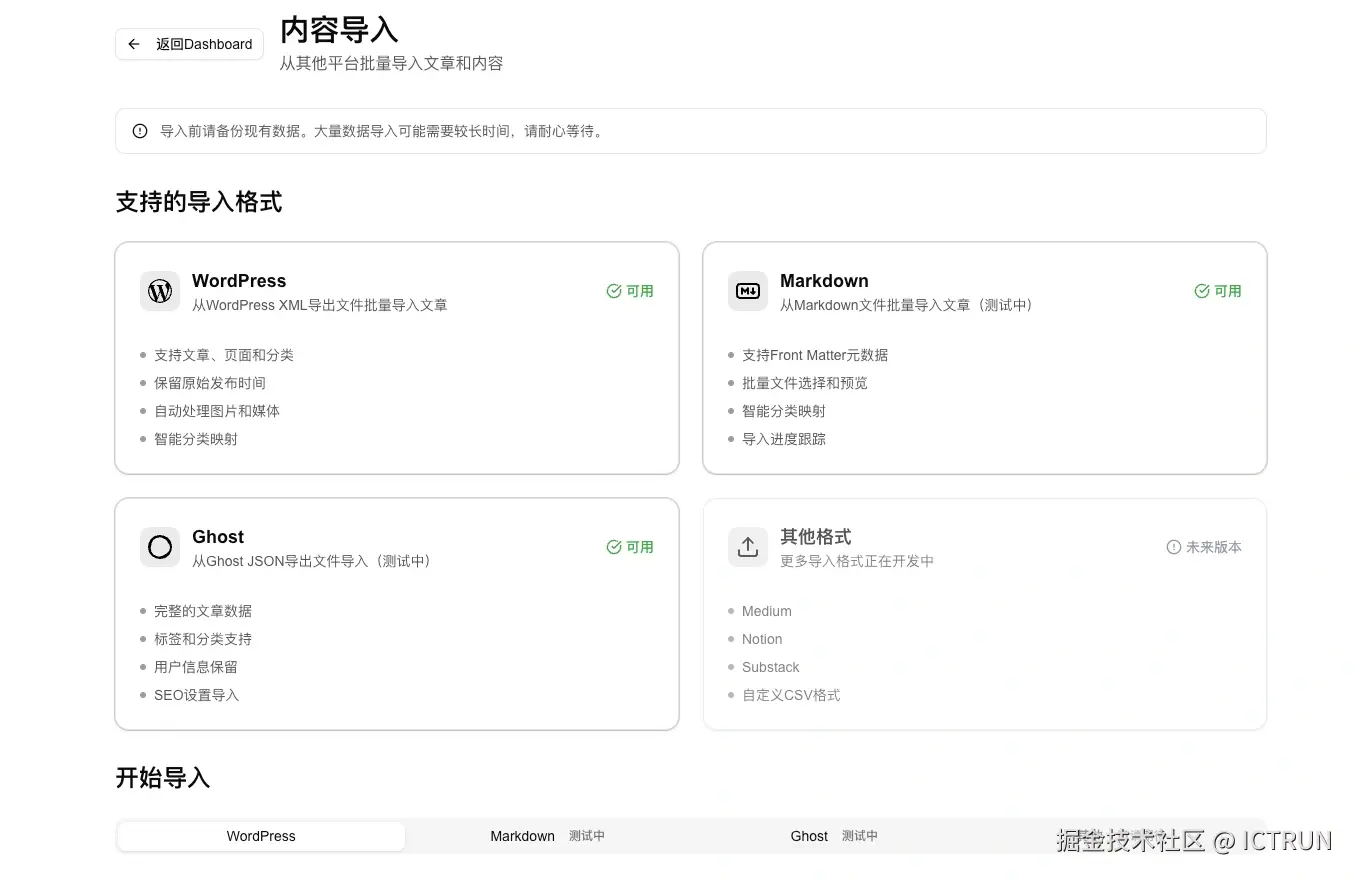Click 从WordPress XML导出文件批量导入文章 description

click(x=320, y=305)
